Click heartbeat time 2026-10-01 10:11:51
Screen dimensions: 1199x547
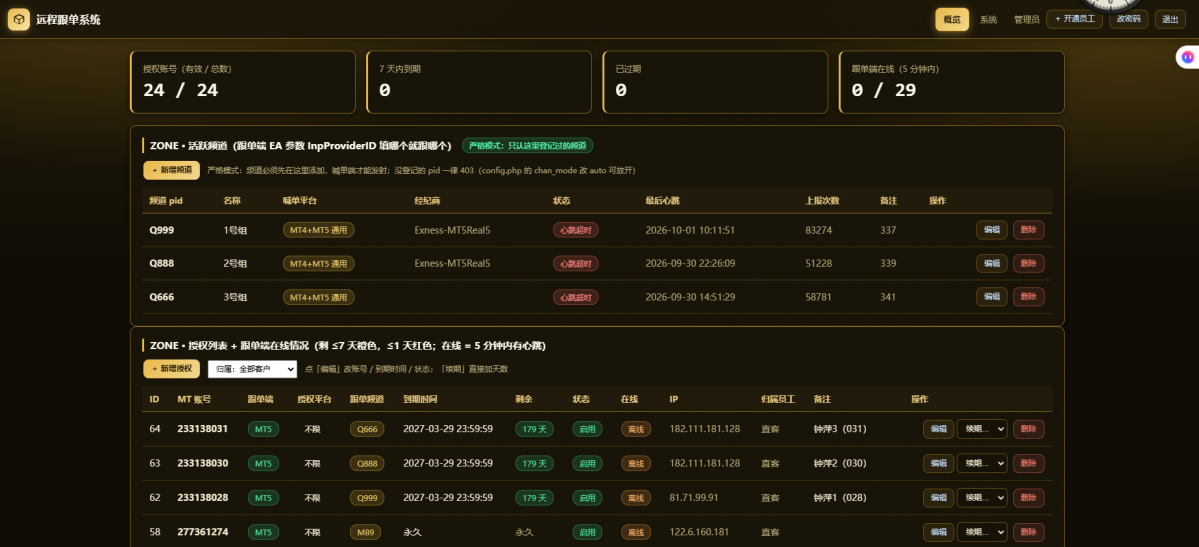pyautogui.click(x=690, y=230)
